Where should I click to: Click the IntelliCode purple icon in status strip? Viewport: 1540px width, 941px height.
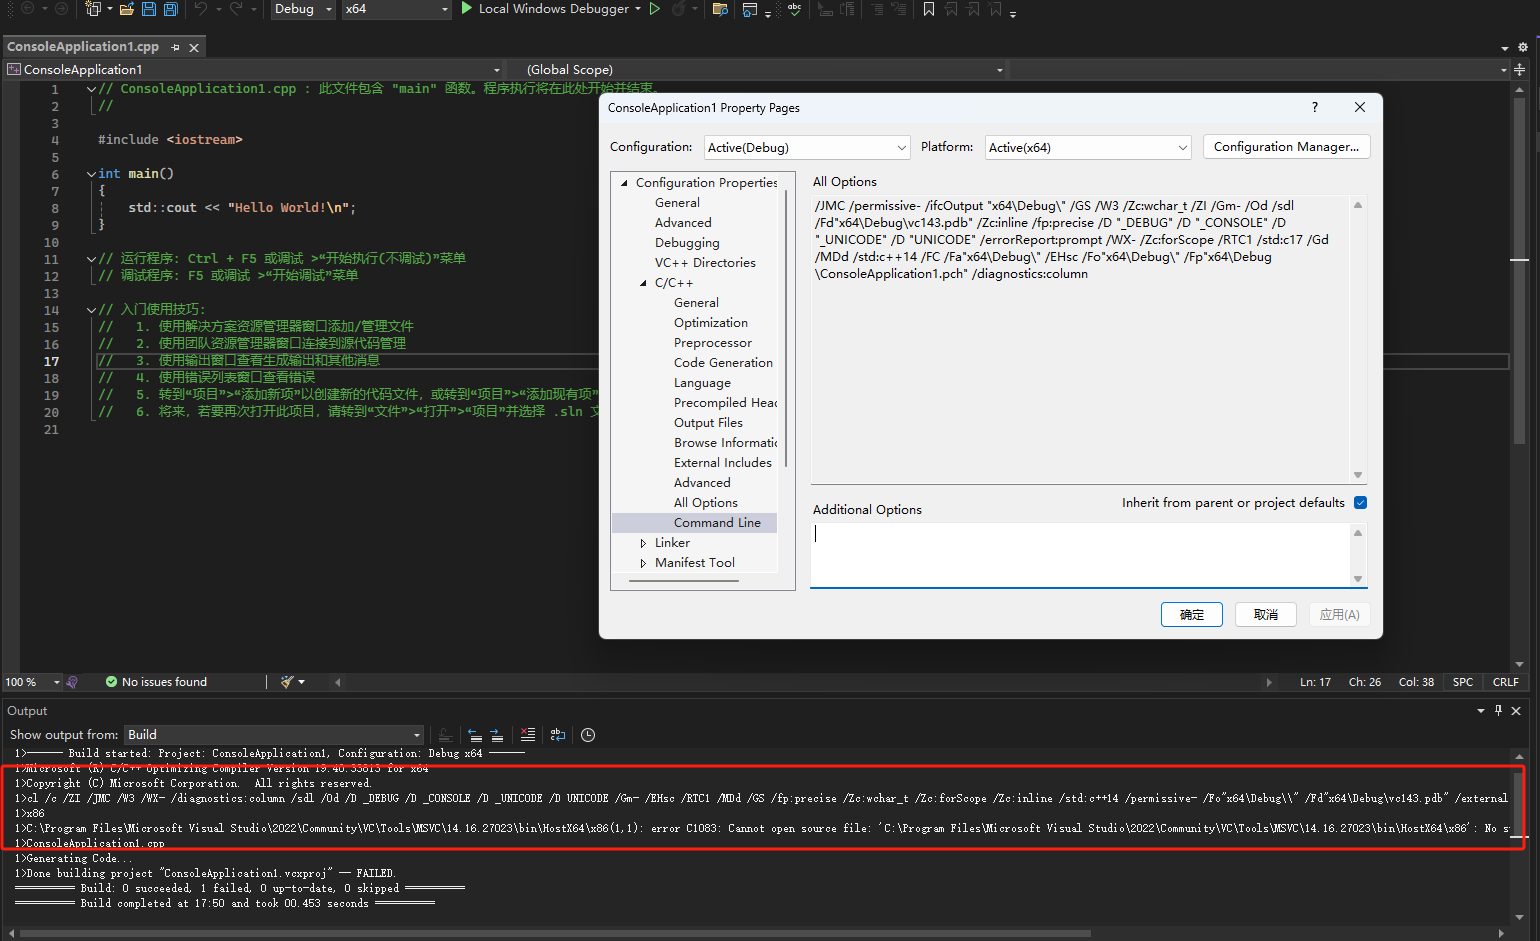tap(72, 682)
